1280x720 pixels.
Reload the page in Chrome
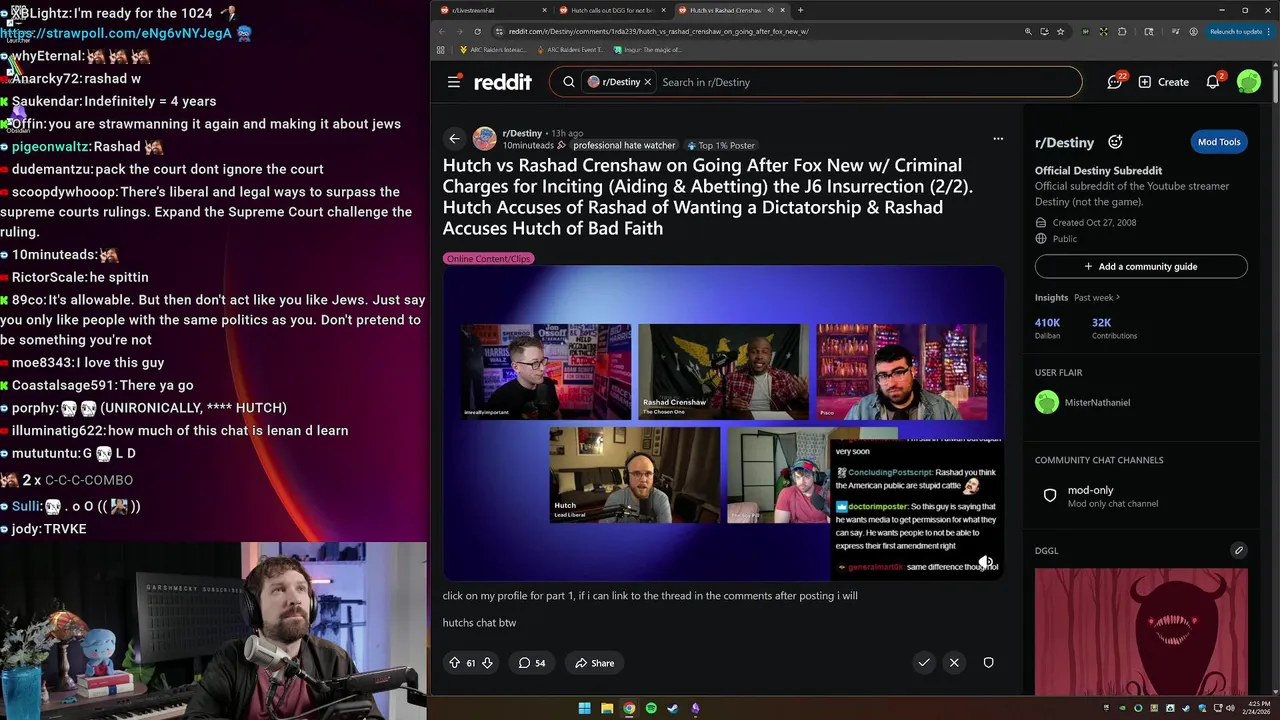478,31
